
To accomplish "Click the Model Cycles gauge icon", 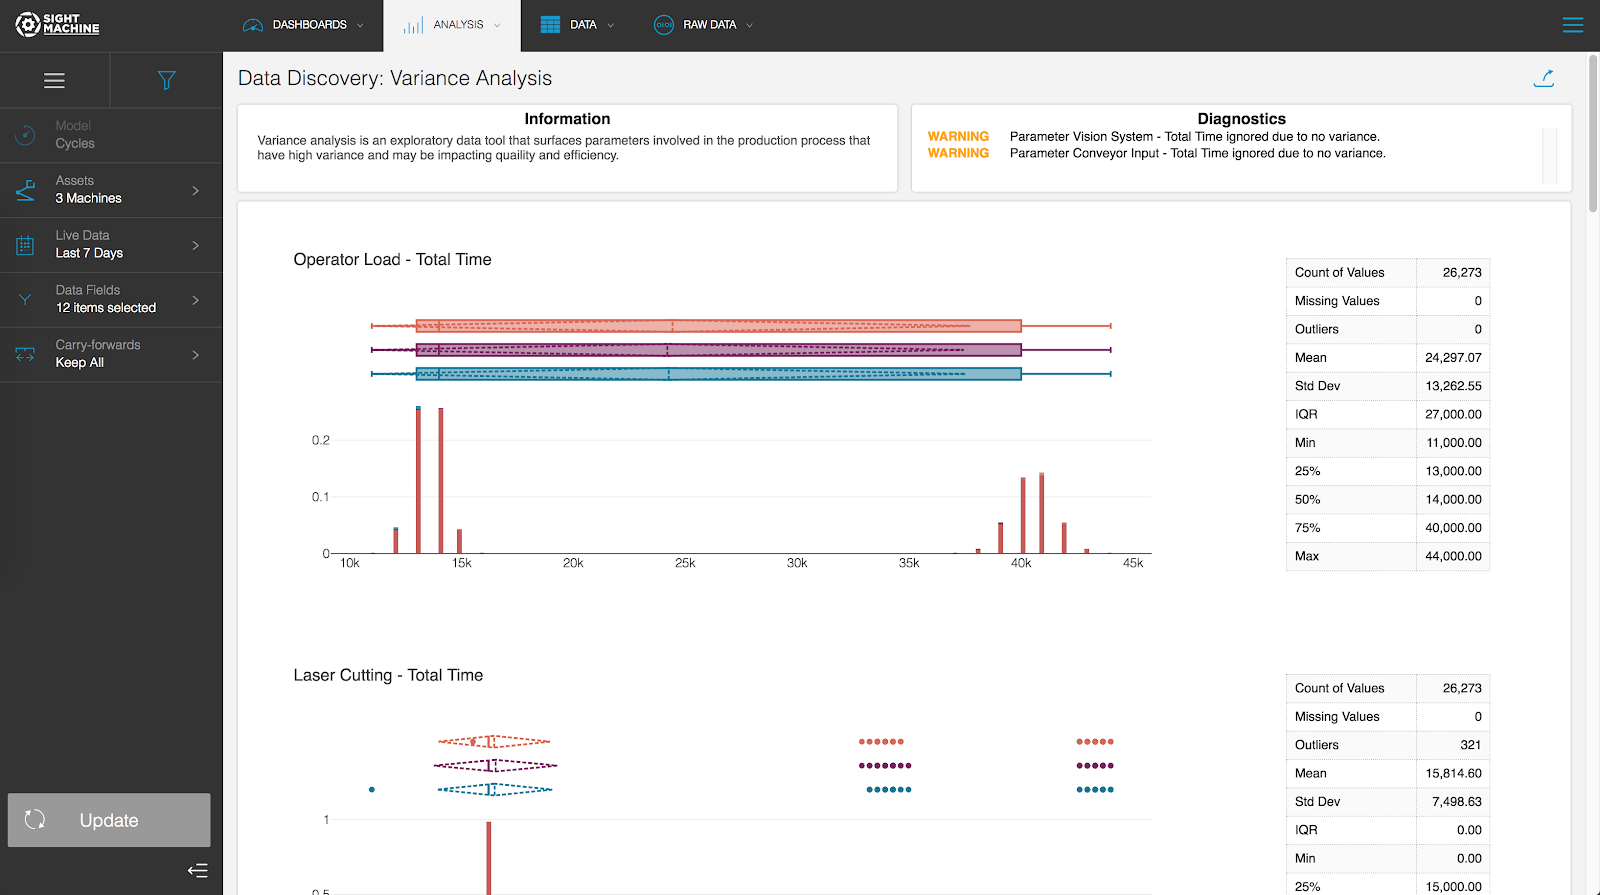I will 26,135.
